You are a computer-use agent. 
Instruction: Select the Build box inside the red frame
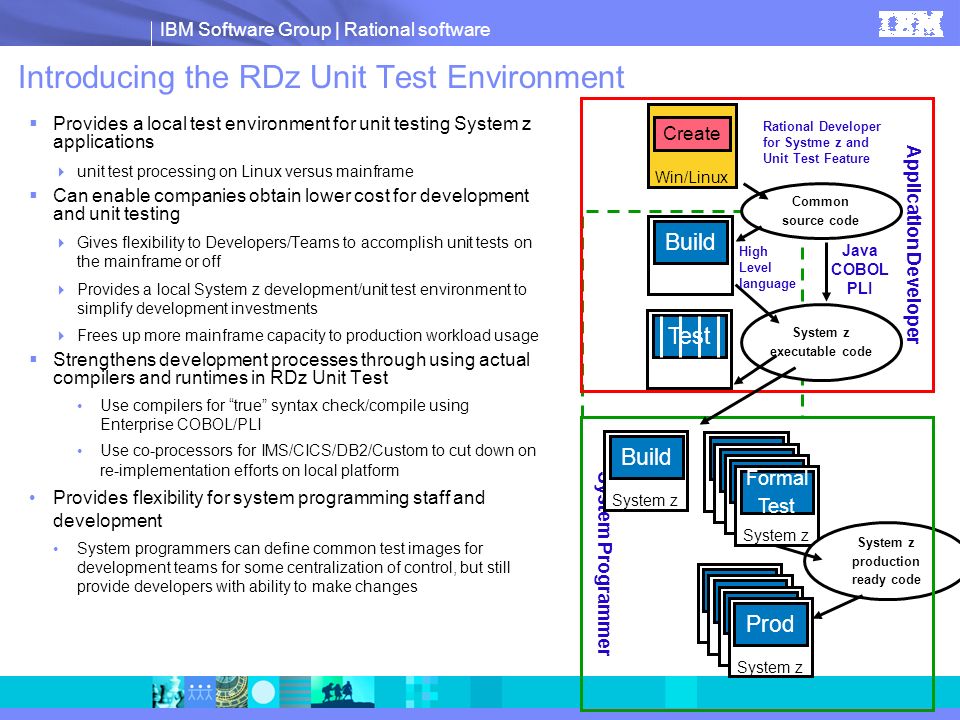(x=690, y=242)
